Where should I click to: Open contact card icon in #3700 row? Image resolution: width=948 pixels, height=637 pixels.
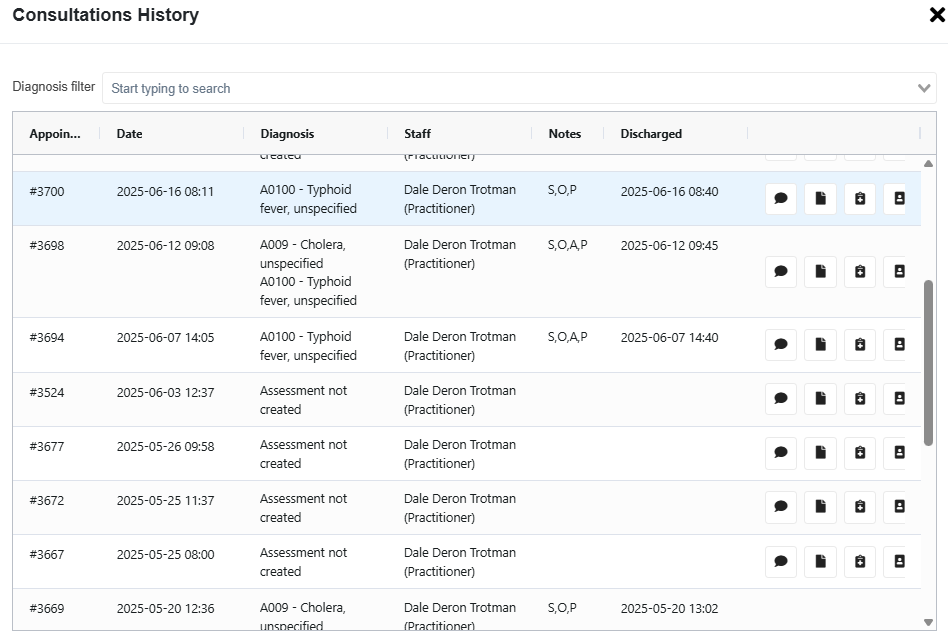(898, 199)
